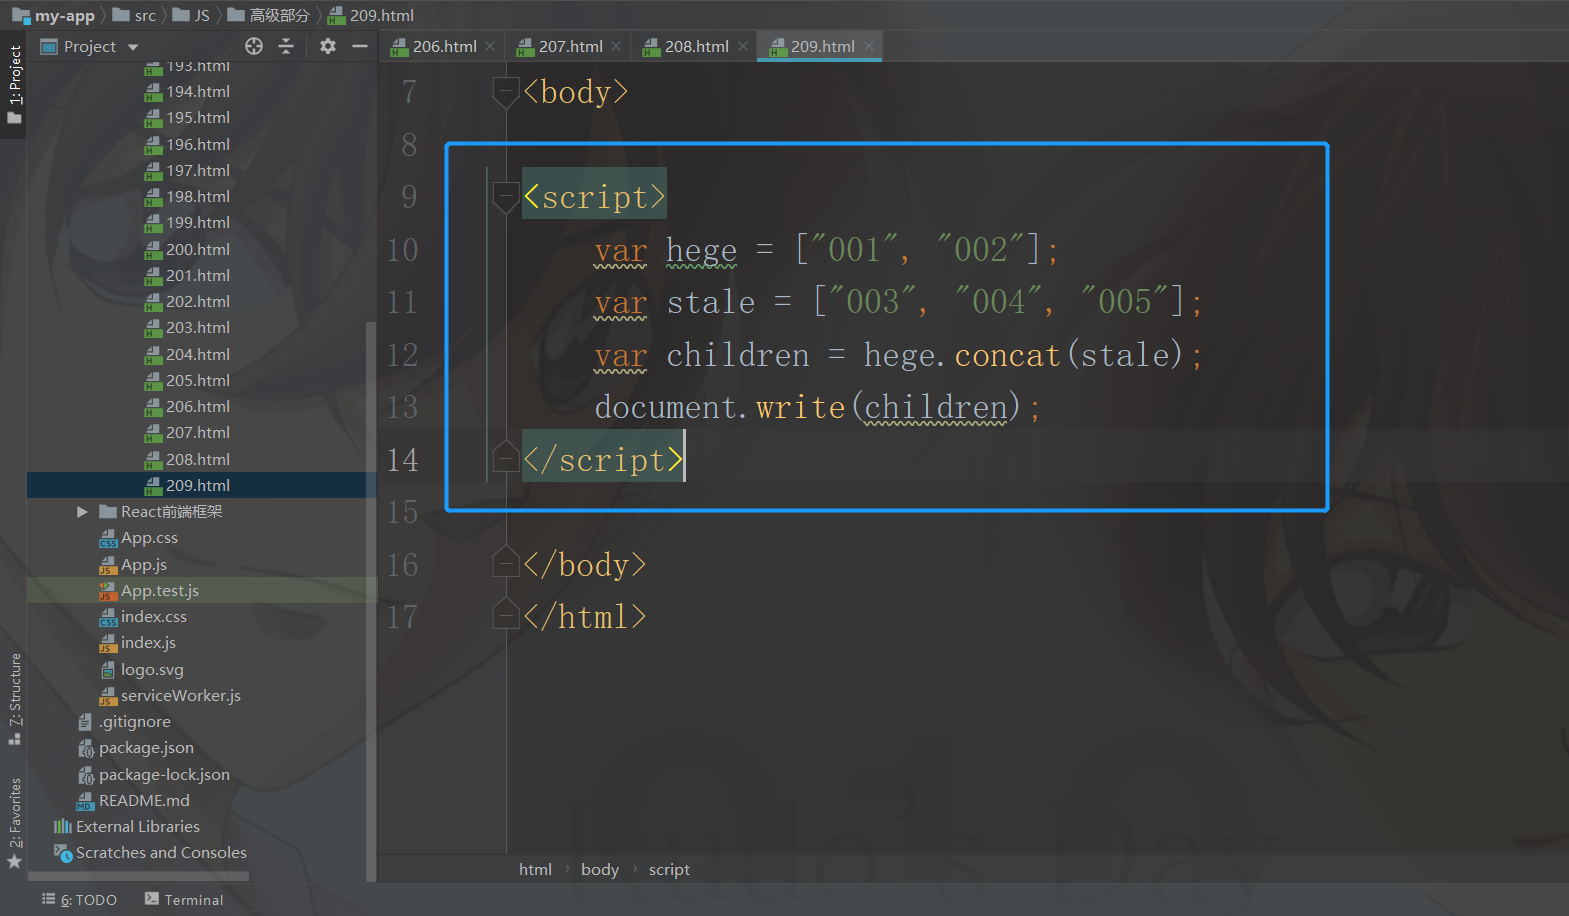
Task: Click the closing script fold marker
Action: pos(506,456)
